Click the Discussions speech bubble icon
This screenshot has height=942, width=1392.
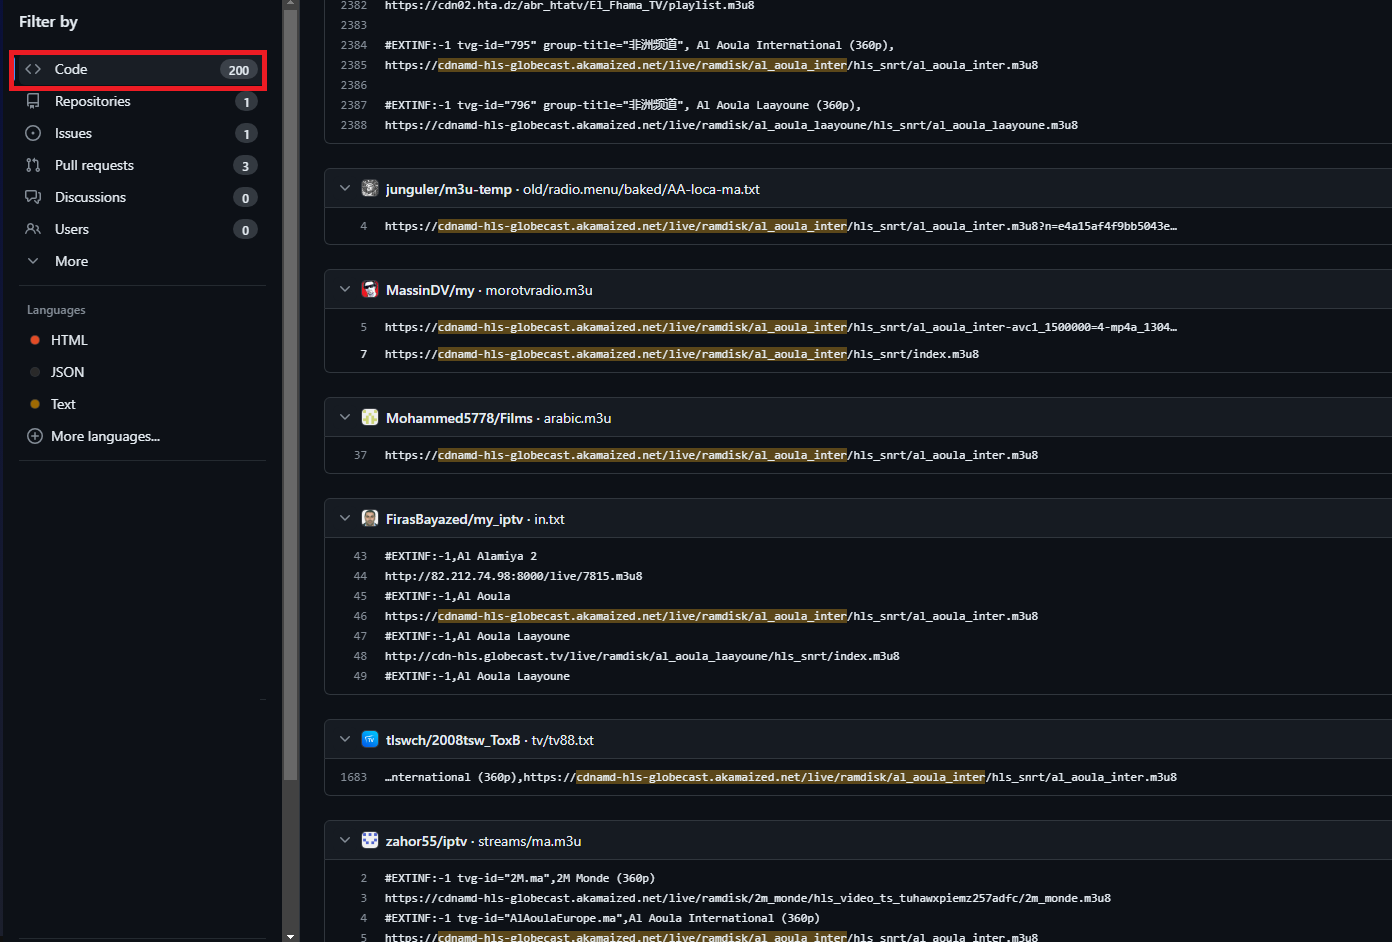33,197
